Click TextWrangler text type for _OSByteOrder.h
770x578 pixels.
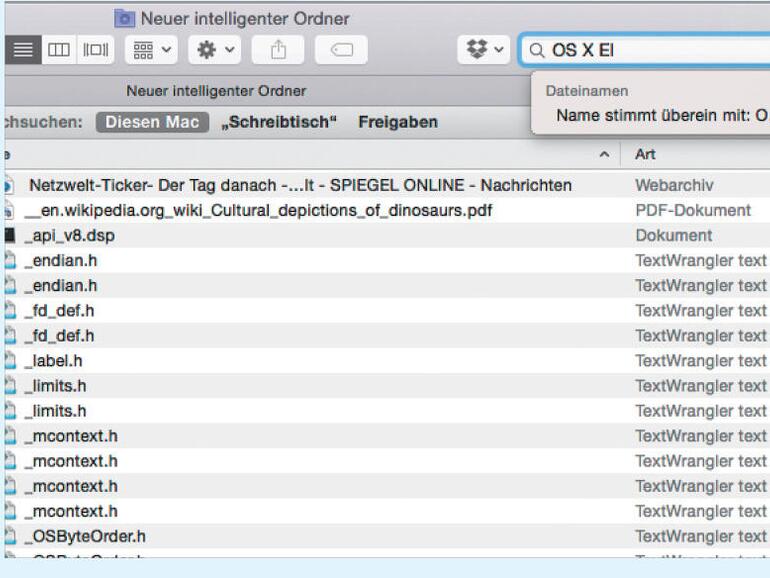[x=701, y=536]
